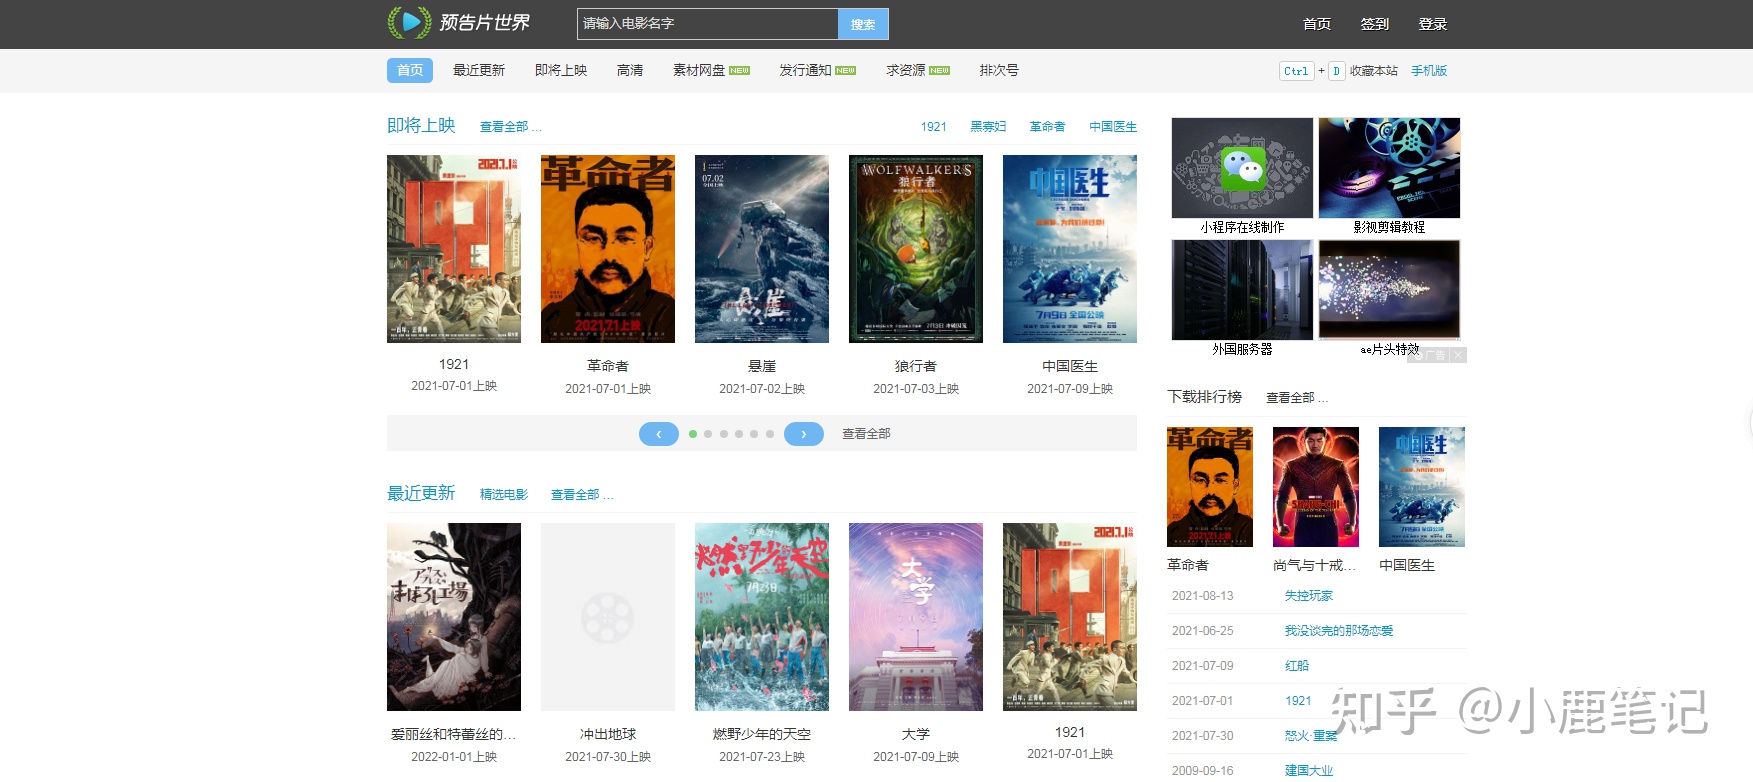Open the 中国医生 poster in 下载排行榜
Viewport: 1753px width, 782px height.
(1422, 487)
